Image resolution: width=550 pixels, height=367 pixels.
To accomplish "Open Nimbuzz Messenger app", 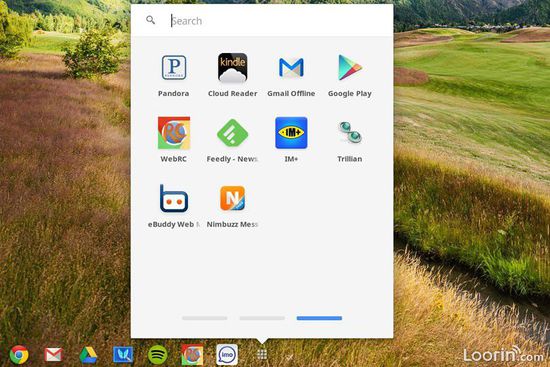I will point(232,198).
